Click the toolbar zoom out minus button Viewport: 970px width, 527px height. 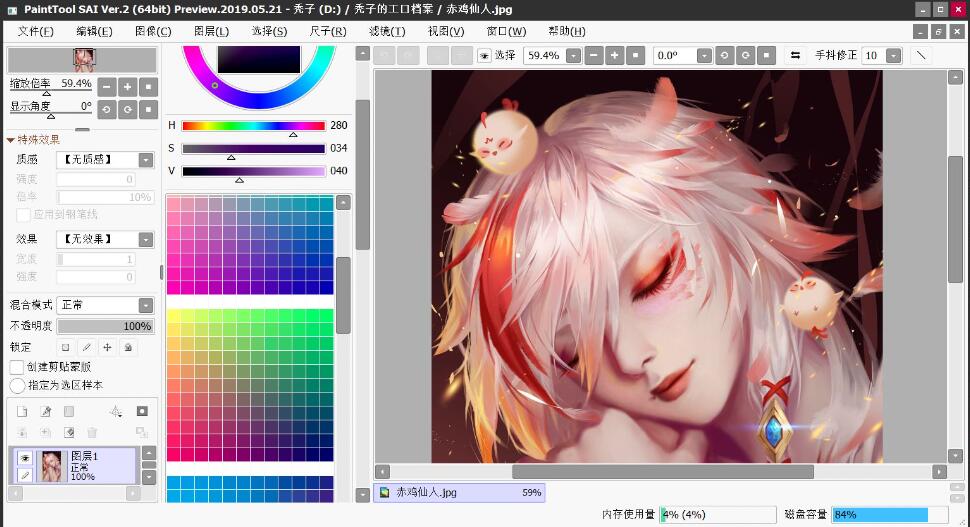(x=593, y=56)
